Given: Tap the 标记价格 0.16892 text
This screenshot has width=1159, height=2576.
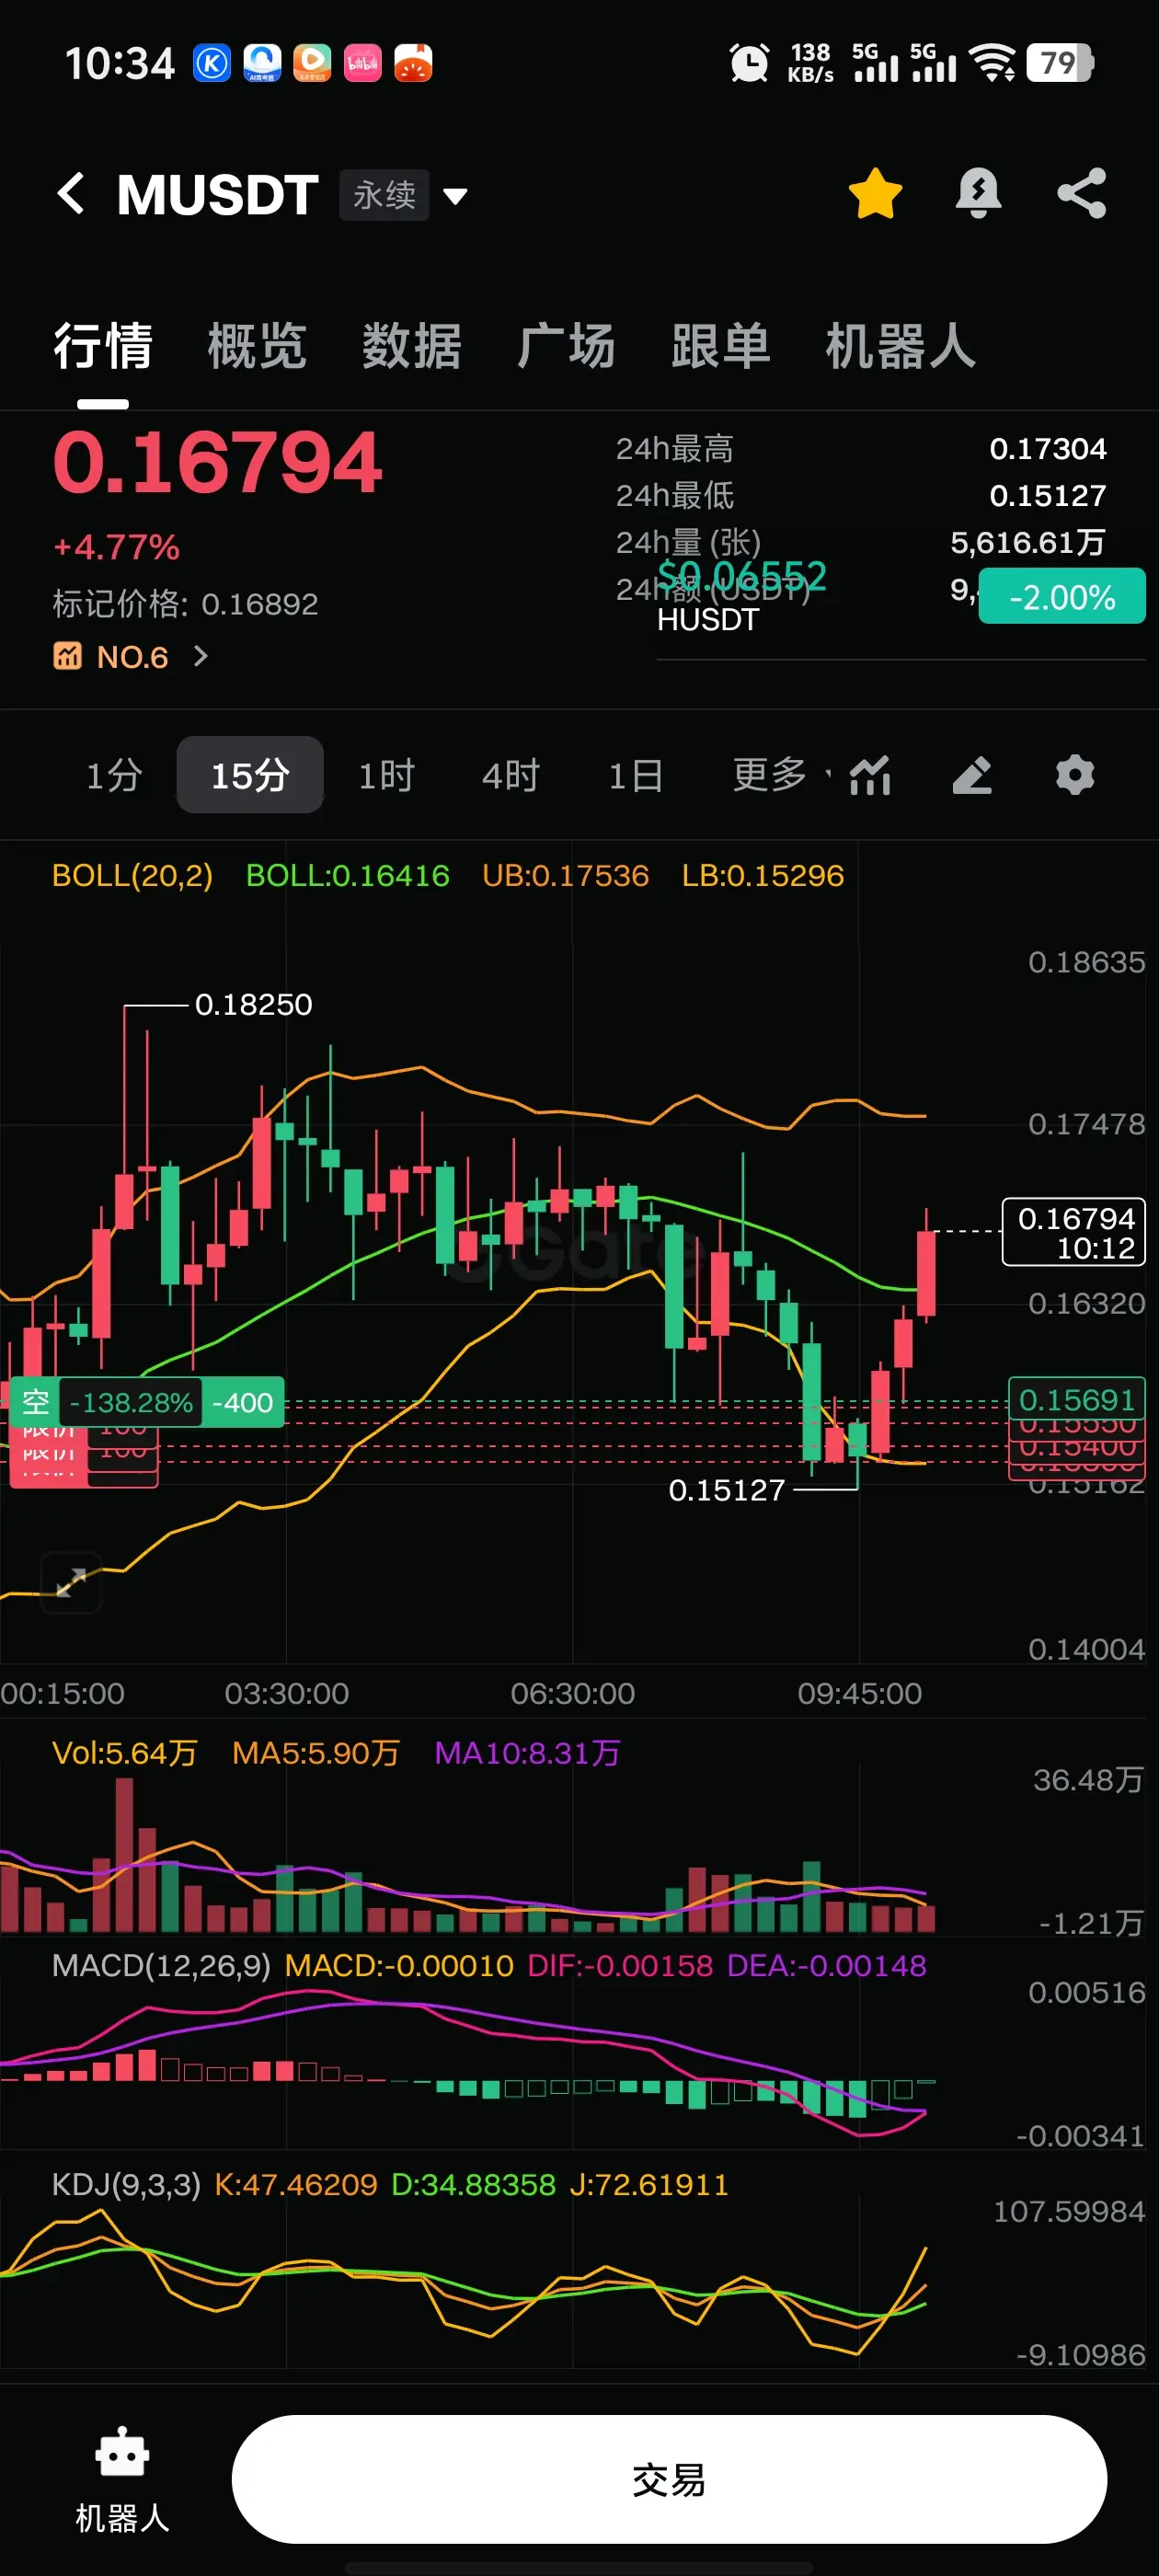Looking at the screenshot, I should coord(185,603).
